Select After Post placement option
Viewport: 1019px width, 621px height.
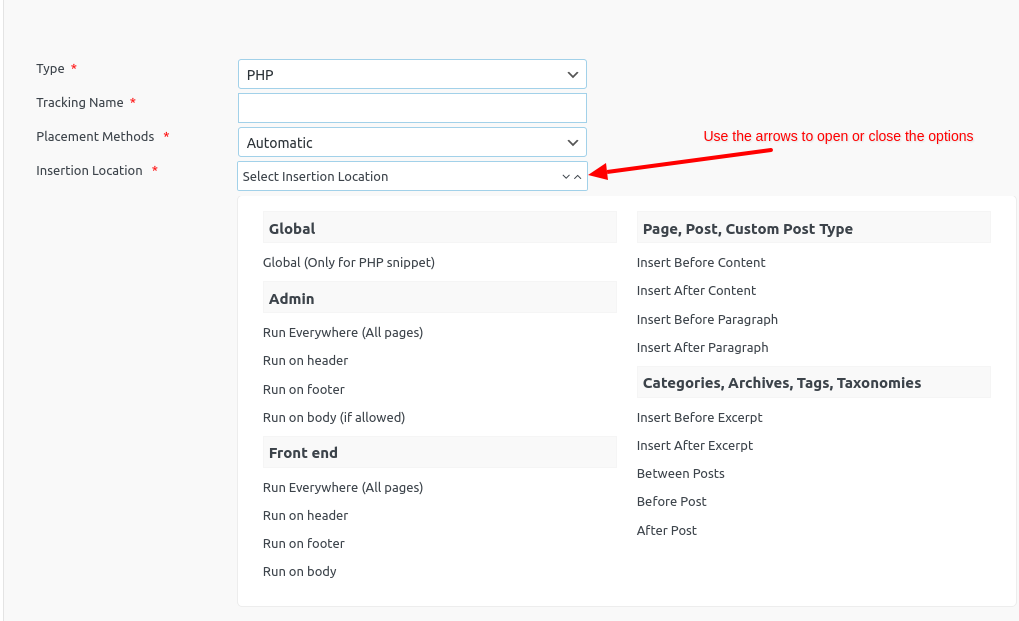tap(666, 530)
